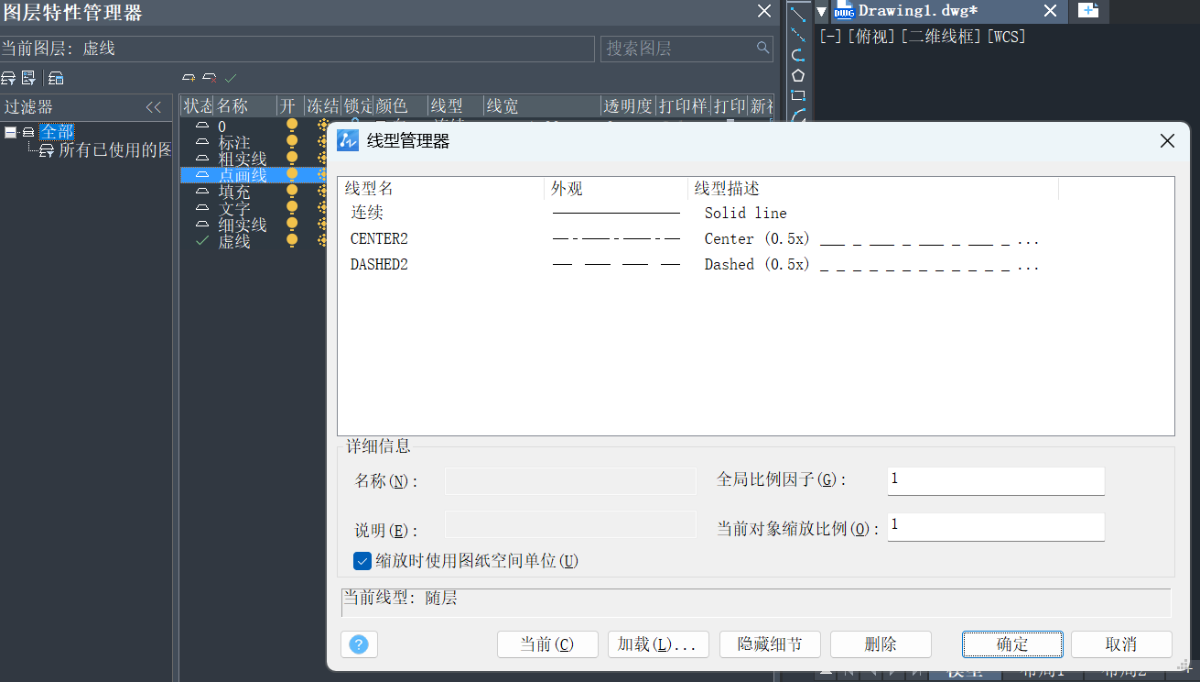The height and width of the screenshot is (682, 1200).
Task: Click the 全局比例因子 input field
Action: [995, 480]
